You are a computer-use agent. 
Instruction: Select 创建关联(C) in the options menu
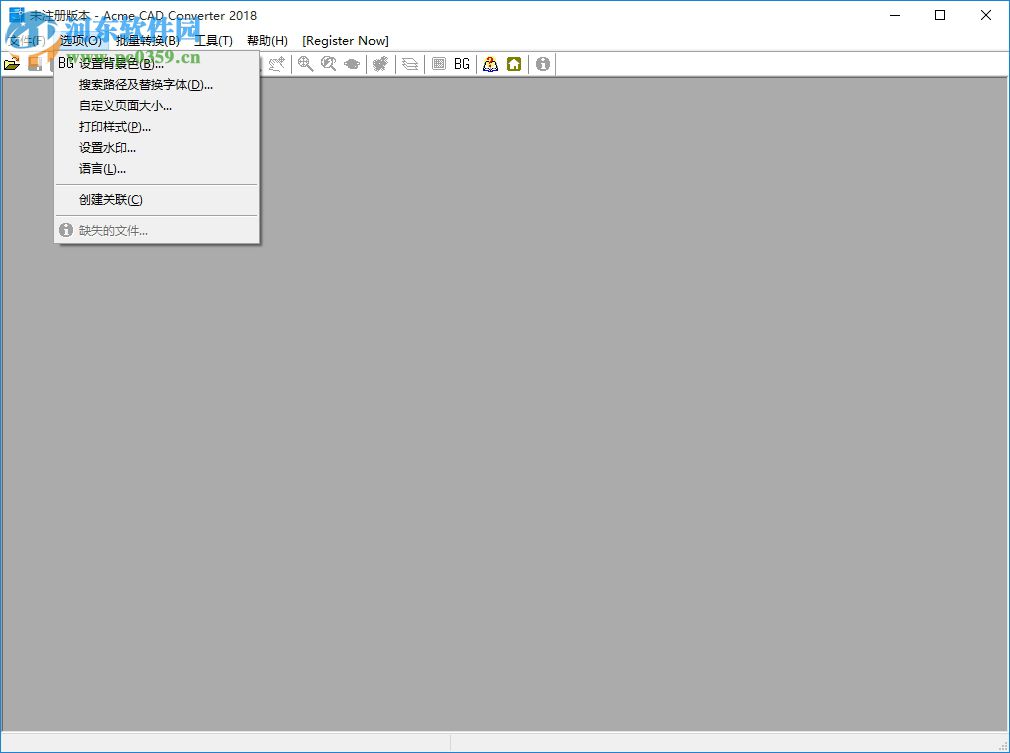pos(110,199)
